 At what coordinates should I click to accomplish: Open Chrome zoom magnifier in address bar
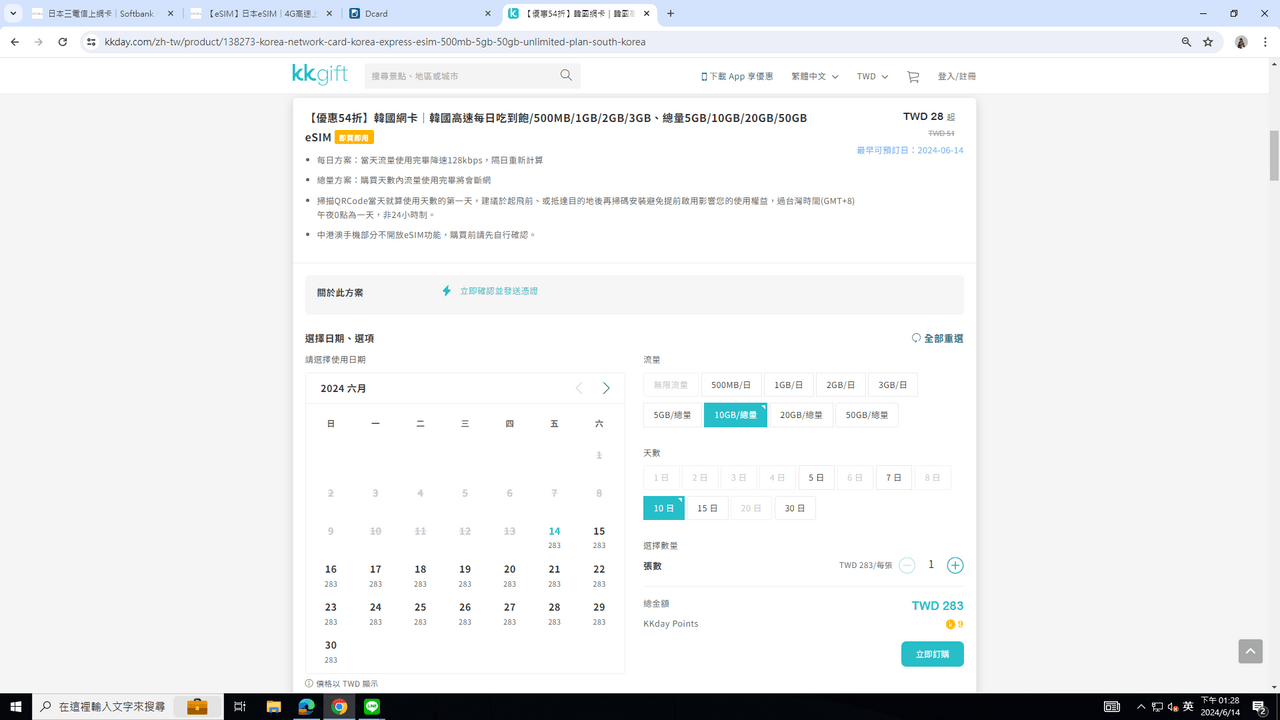(x=1186, y=42)
